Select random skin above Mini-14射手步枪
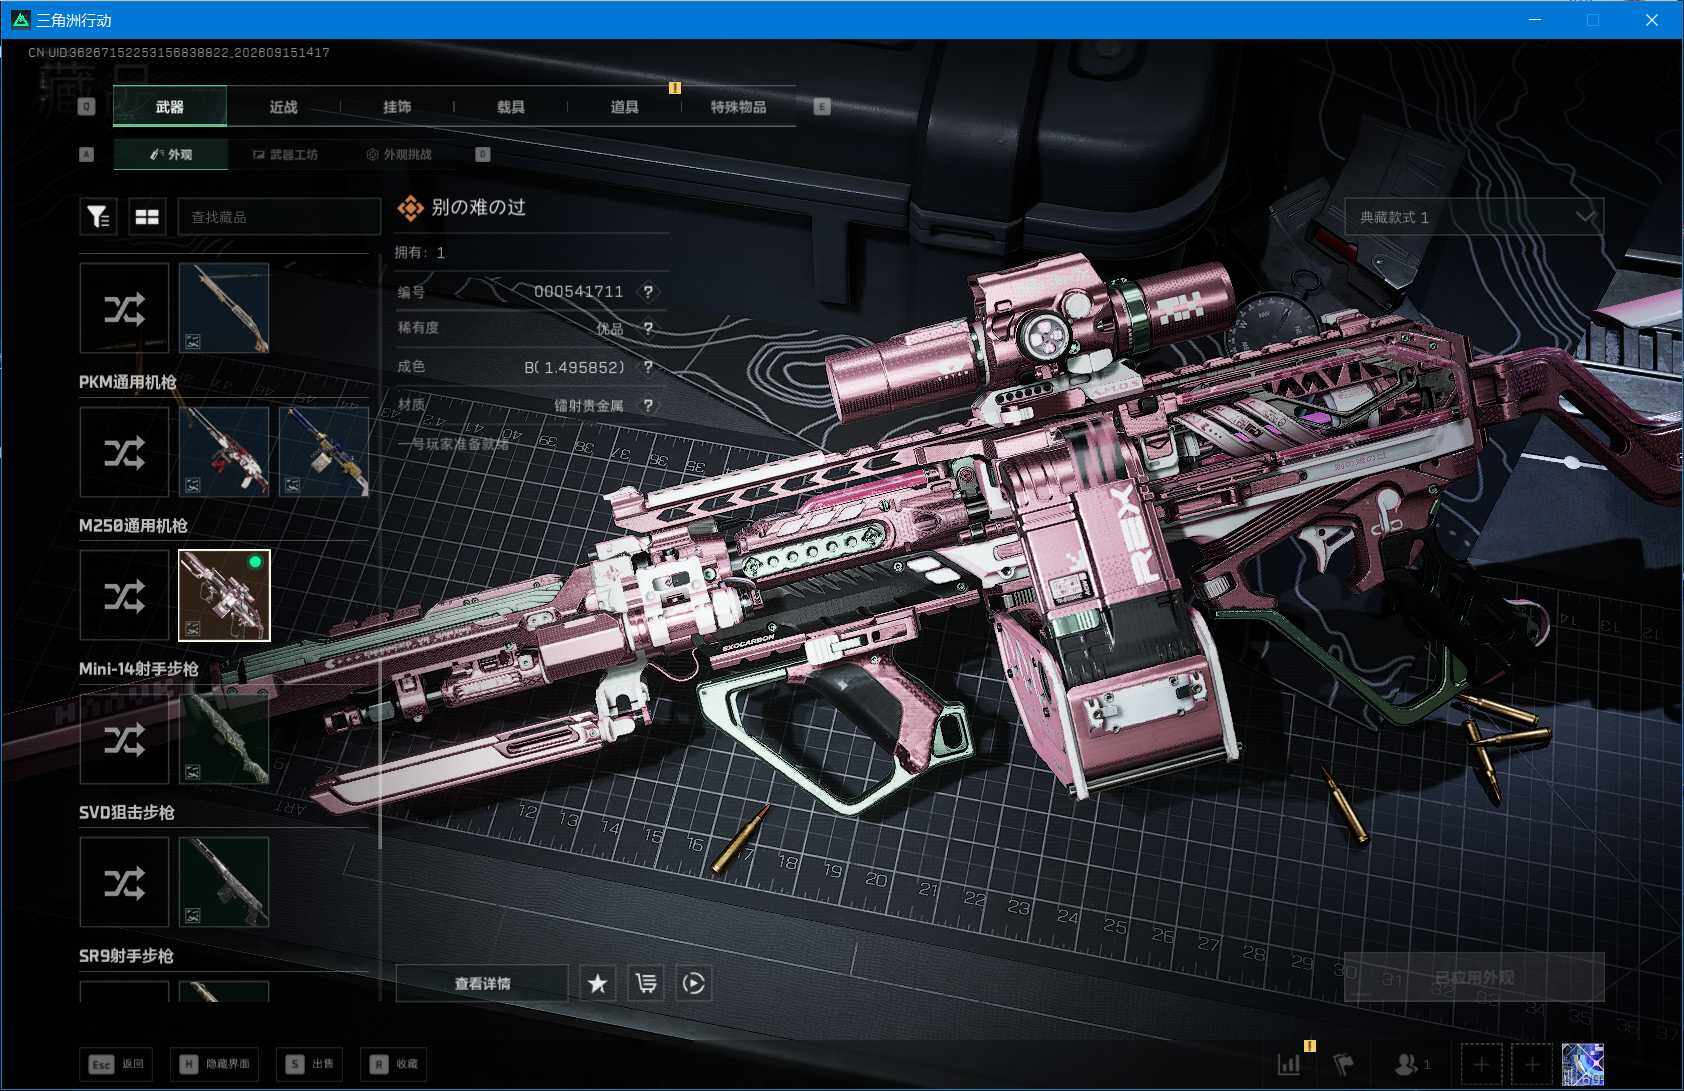This screenshot has width=1684, height=1091. click(x=124, y=596)
